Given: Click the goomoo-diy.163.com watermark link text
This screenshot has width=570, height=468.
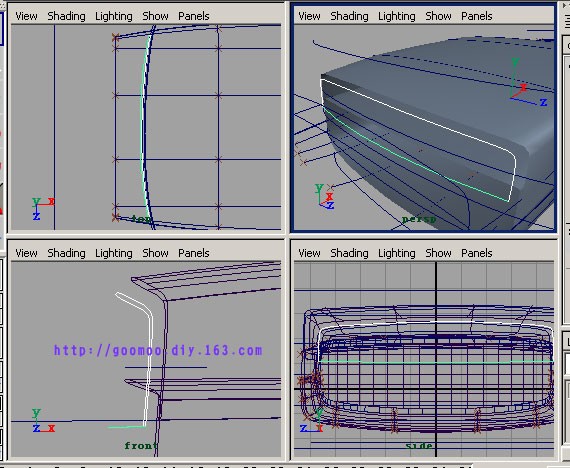Looking at the screenshot, I should coord(158,351).
